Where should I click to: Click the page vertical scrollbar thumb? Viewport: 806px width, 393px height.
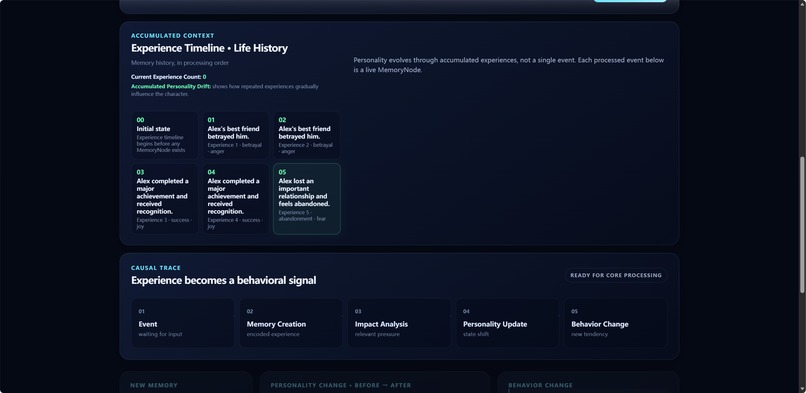point(802,226)
